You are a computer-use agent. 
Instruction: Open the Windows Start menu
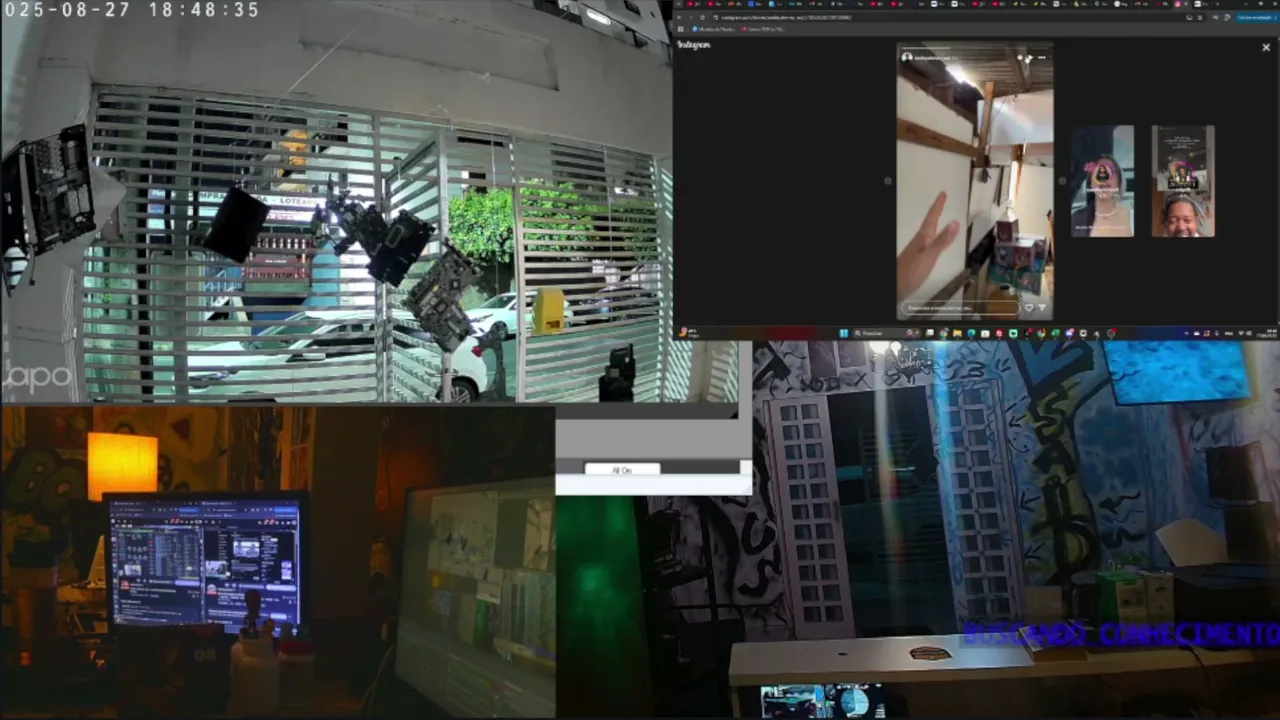click(x=844, y=333)
